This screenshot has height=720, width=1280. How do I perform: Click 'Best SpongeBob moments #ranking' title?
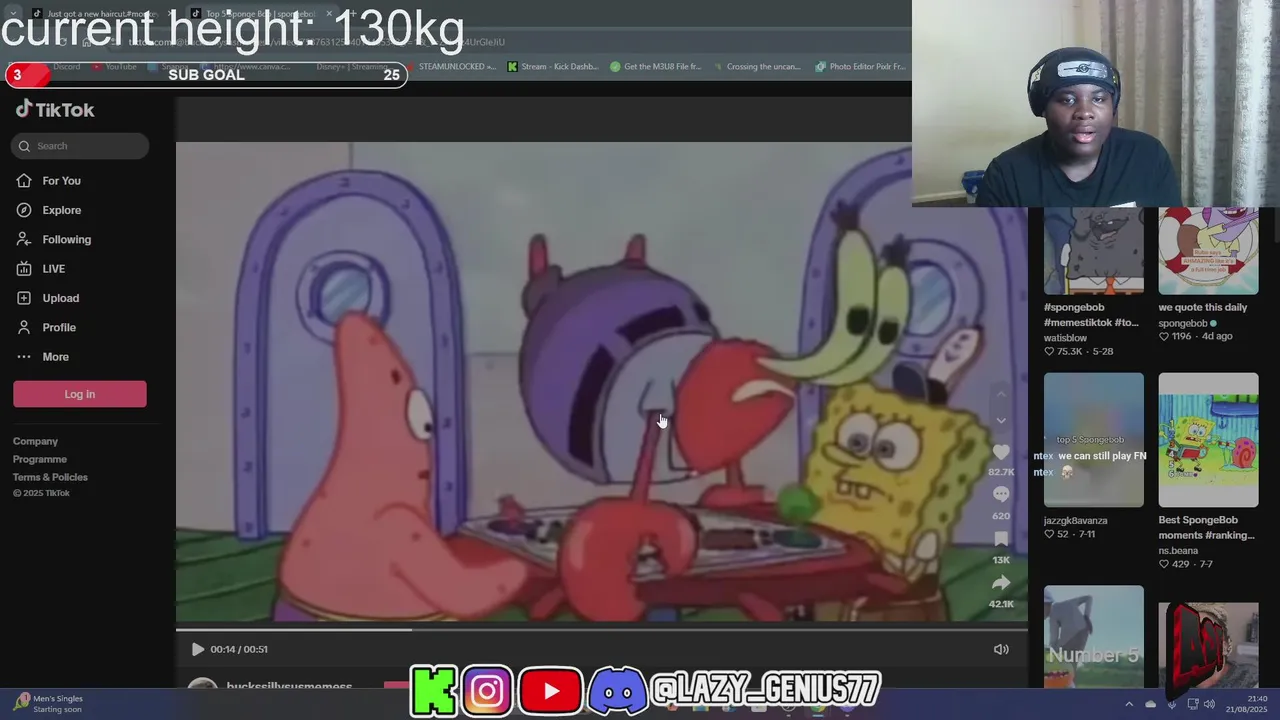tap(1207, 528)
